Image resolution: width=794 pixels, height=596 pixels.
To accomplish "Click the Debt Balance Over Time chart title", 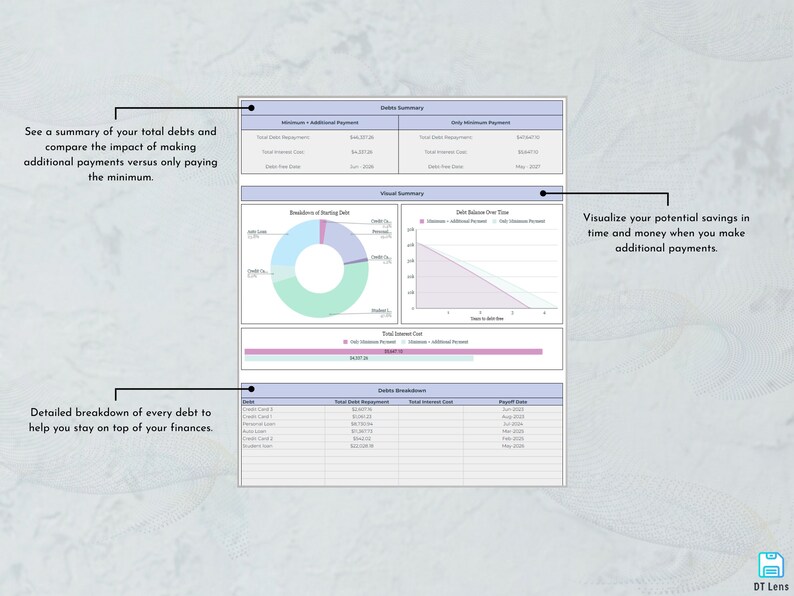I will coord(482,213).
